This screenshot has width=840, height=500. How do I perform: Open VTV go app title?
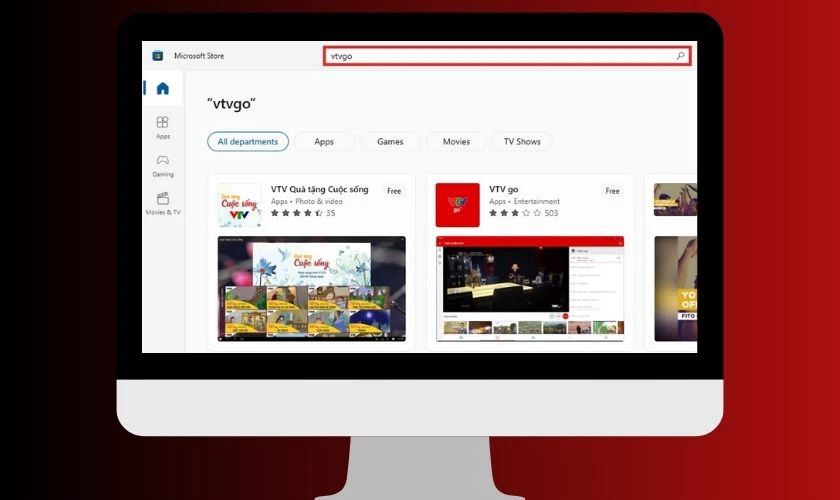504,190
